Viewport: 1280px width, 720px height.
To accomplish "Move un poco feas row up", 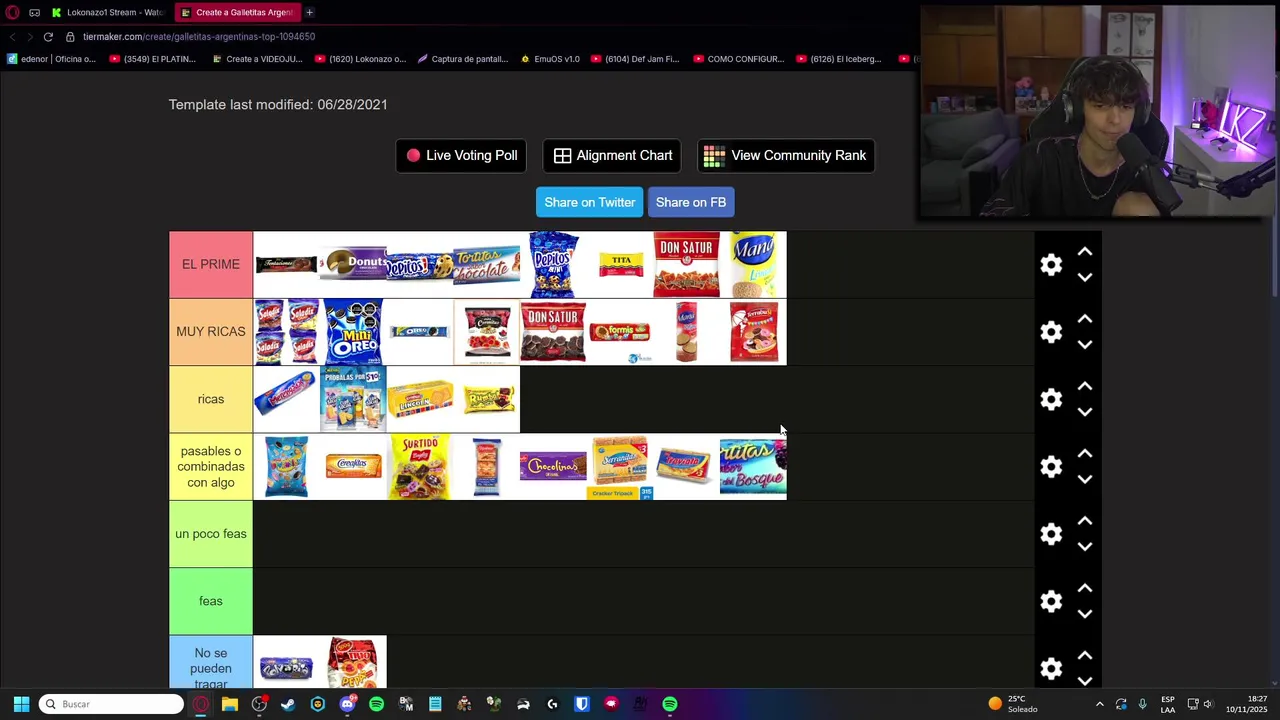I will pyautogui.click(x=1085, y=520).
